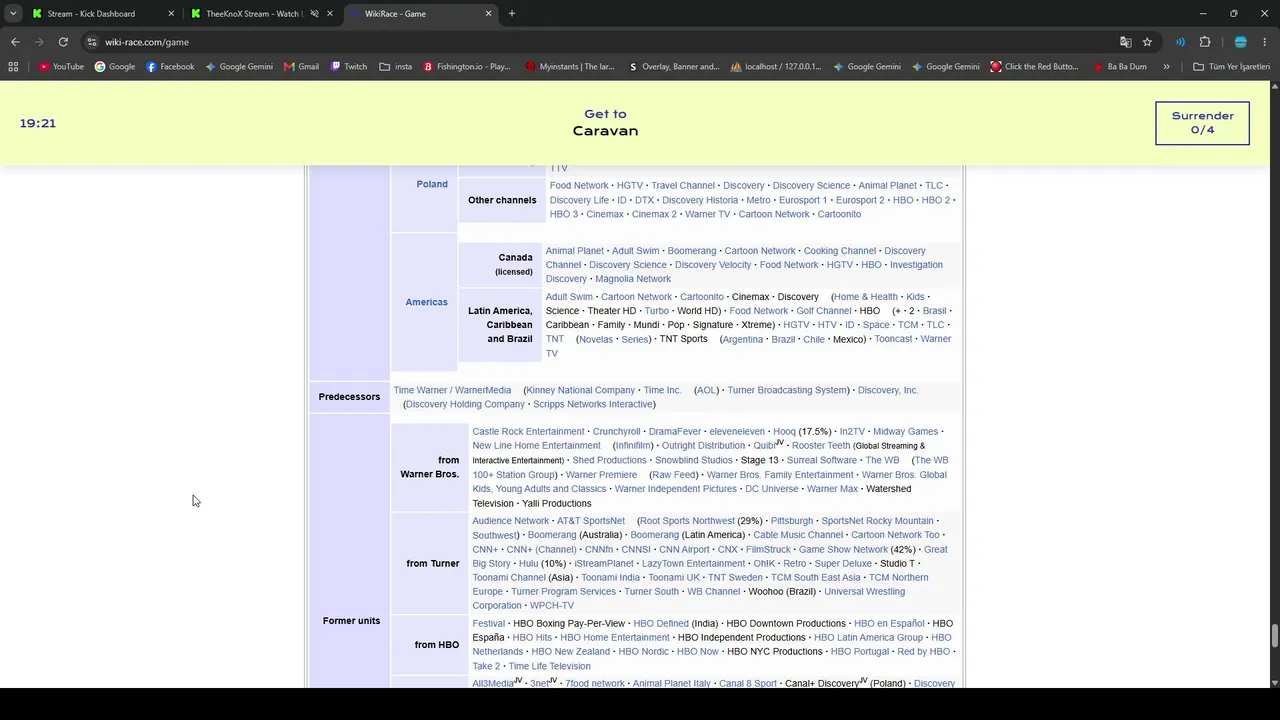This screenshot has height=720, width=1280.
Task: Click the Get to Caravan heading
Action: [x=605, y=123]
